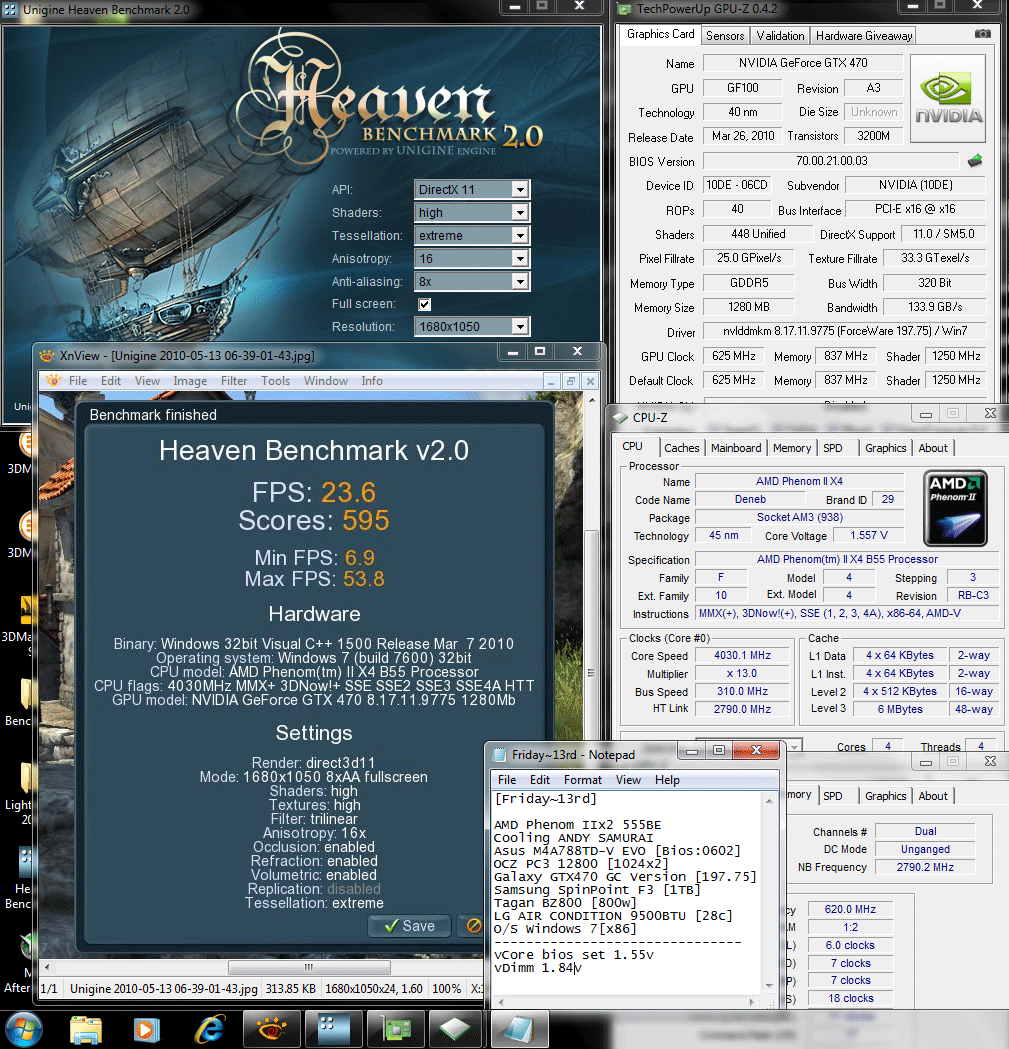
Task: Open the Anisotropy dropdown set to 16
Action: (472, 258)
